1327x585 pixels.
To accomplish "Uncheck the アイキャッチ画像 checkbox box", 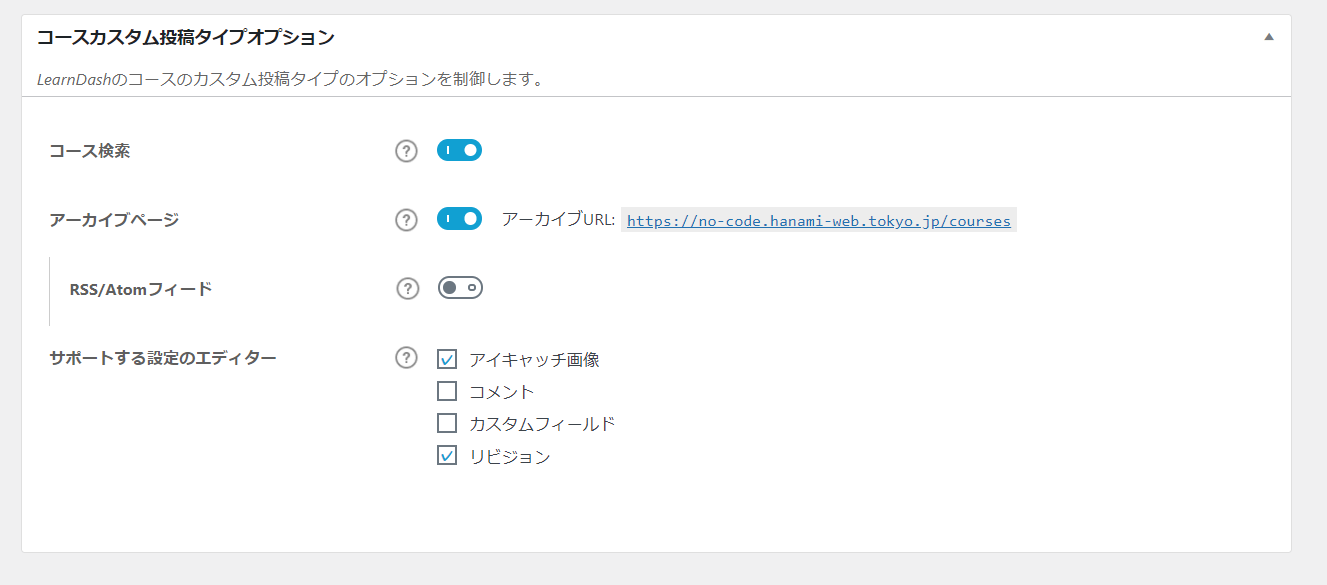I will point(447,360).
